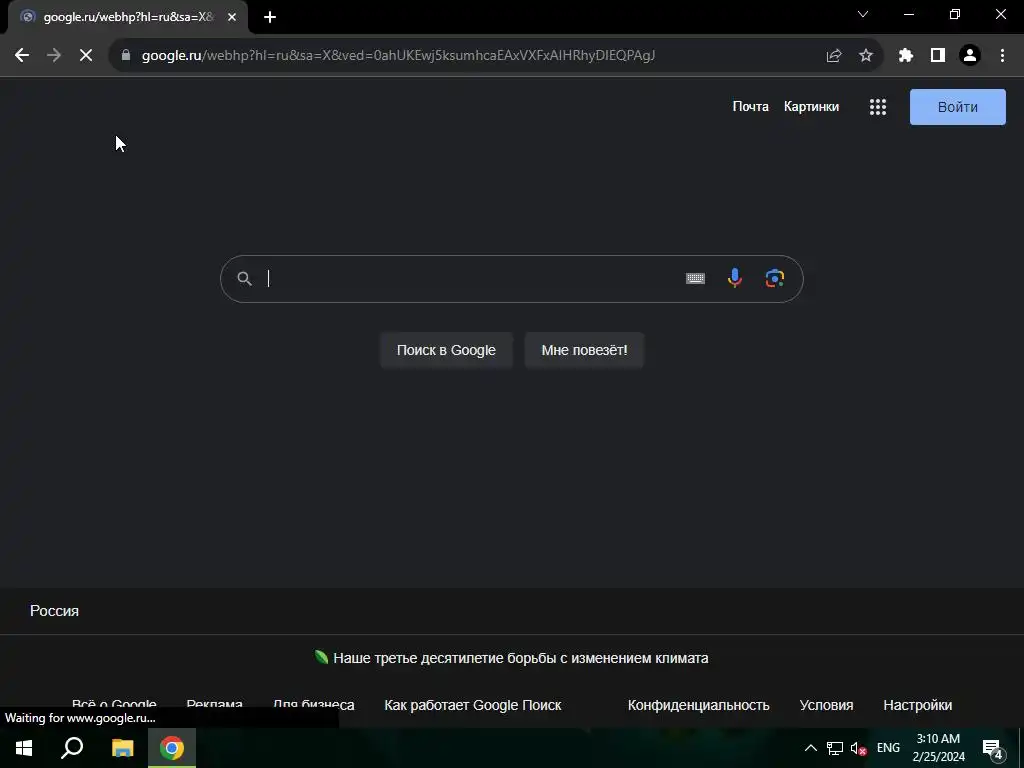Open the network status tray icon

click(x=835, y=748)
